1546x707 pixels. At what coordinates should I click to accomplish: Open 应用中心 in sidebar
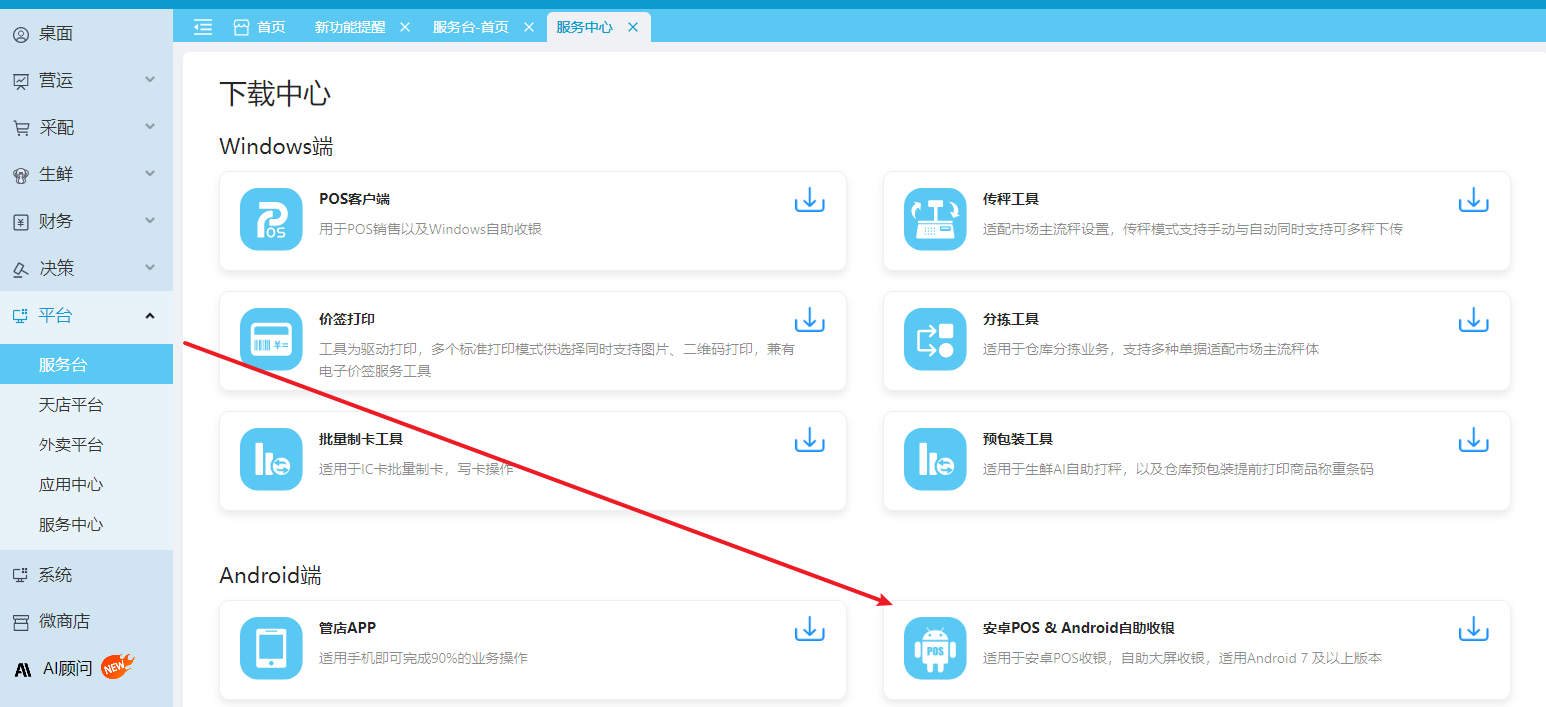pos(71,485)
